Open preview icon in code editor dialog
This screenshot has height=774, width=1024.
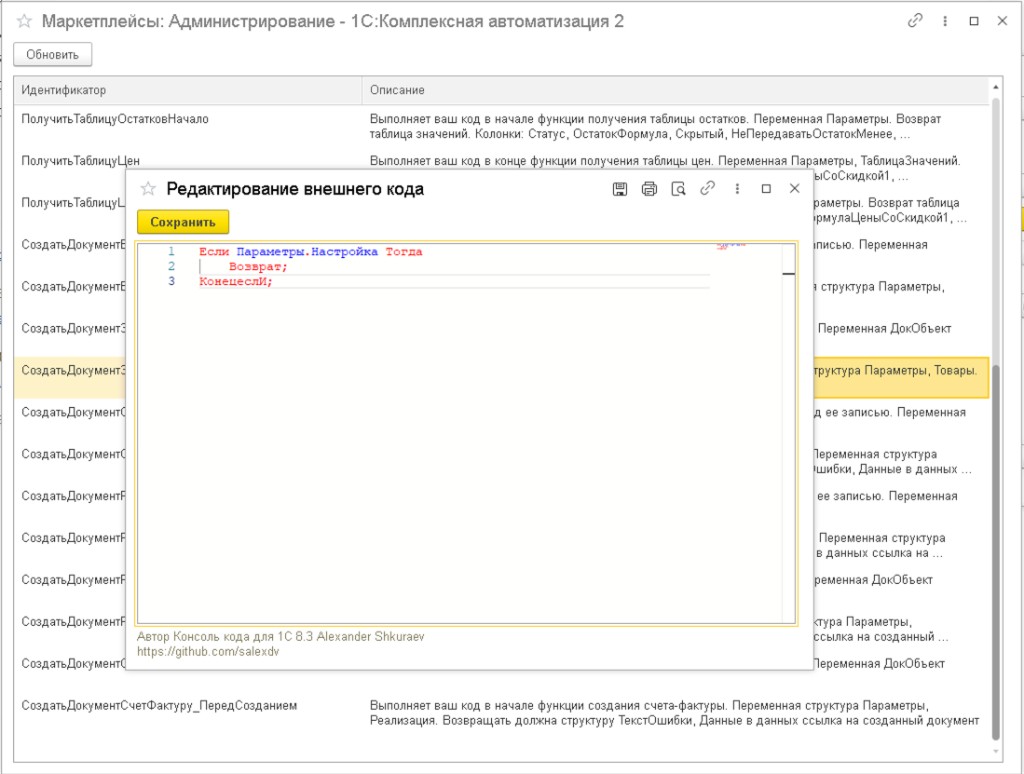click(x=679, y=189)
